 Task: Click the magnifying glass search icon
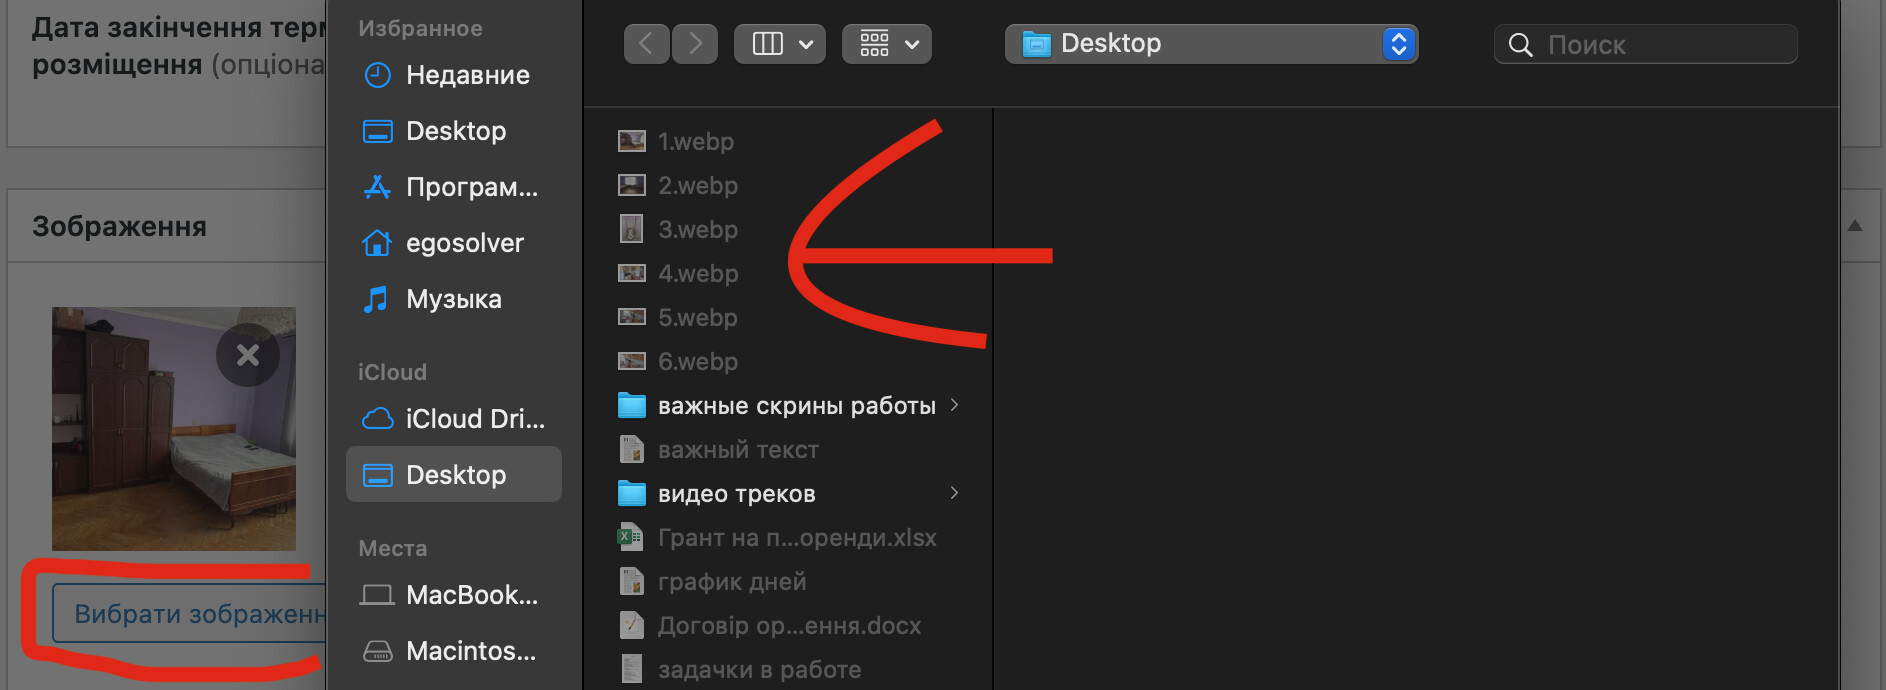coord(1520,45)
